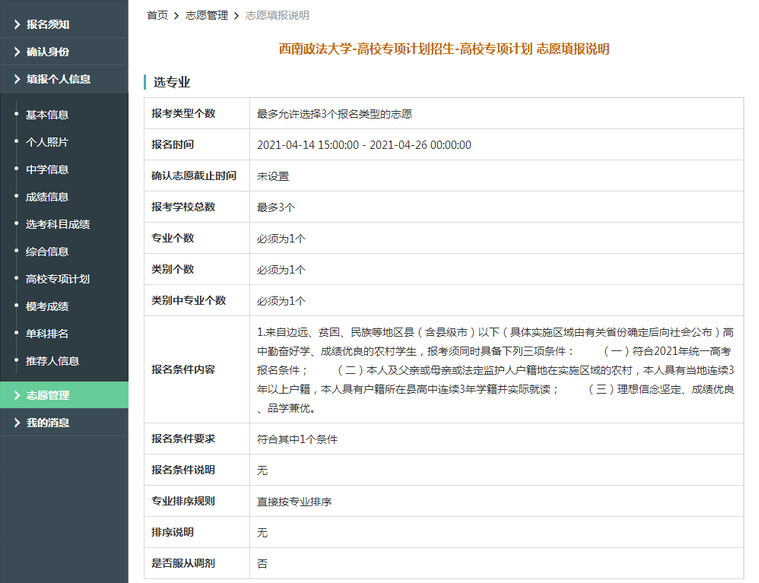The height and width of the screenshot is (583, 759).
Task: Click 无 in the 报名条件说明 row
Action: (262, 470)
